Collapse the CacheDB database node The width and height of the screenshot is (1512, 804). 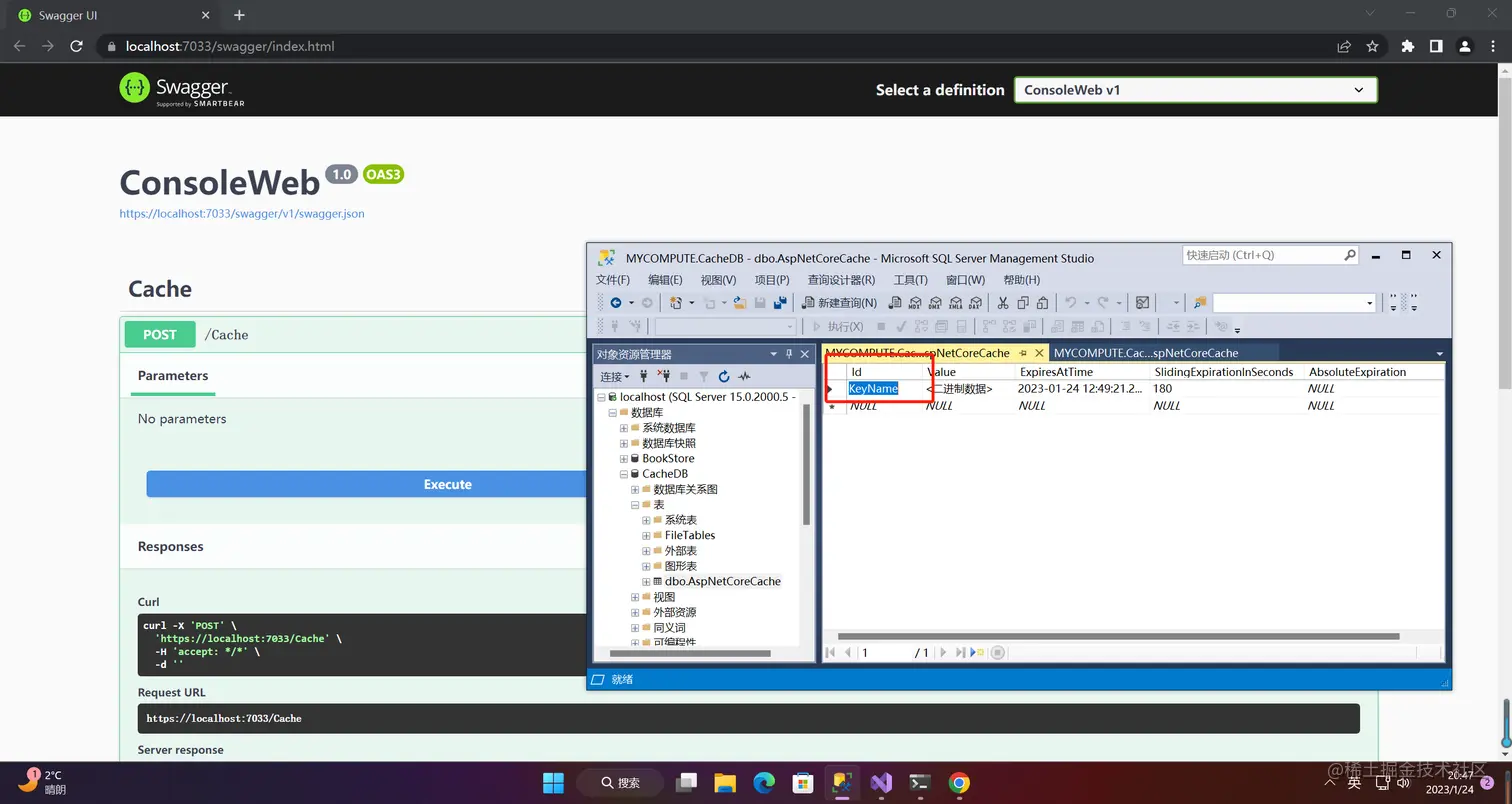tap(624, 474)
